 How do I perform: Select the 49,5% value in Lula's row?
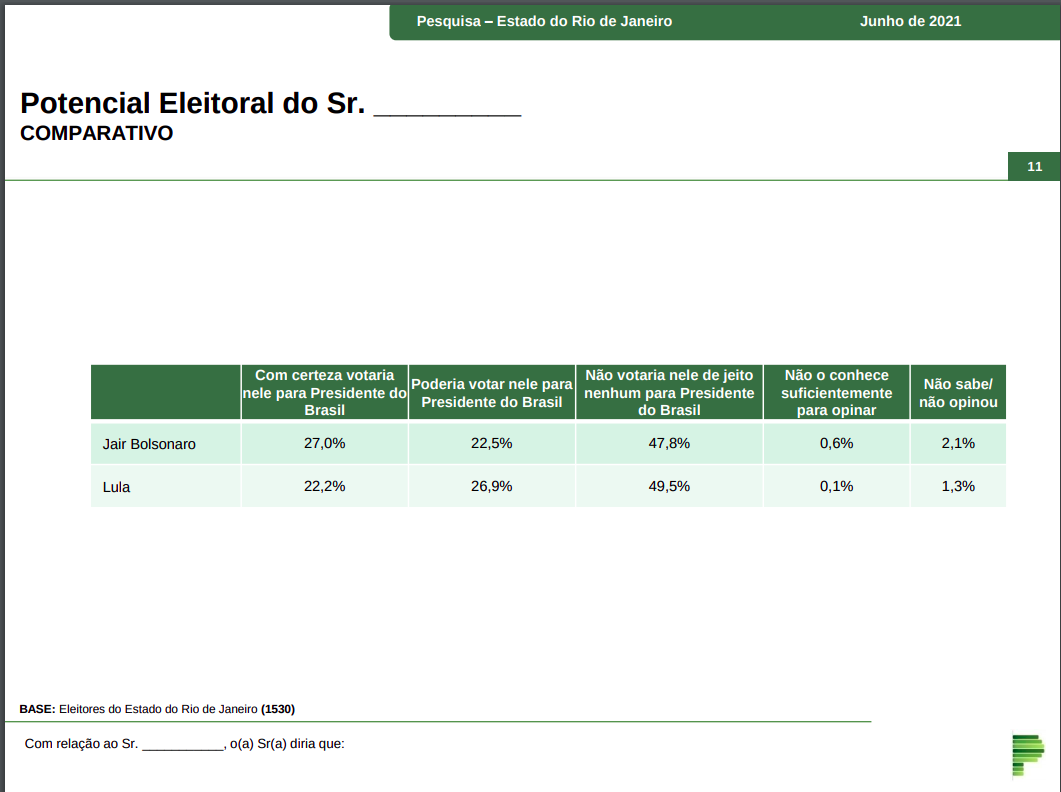(669, 486)
